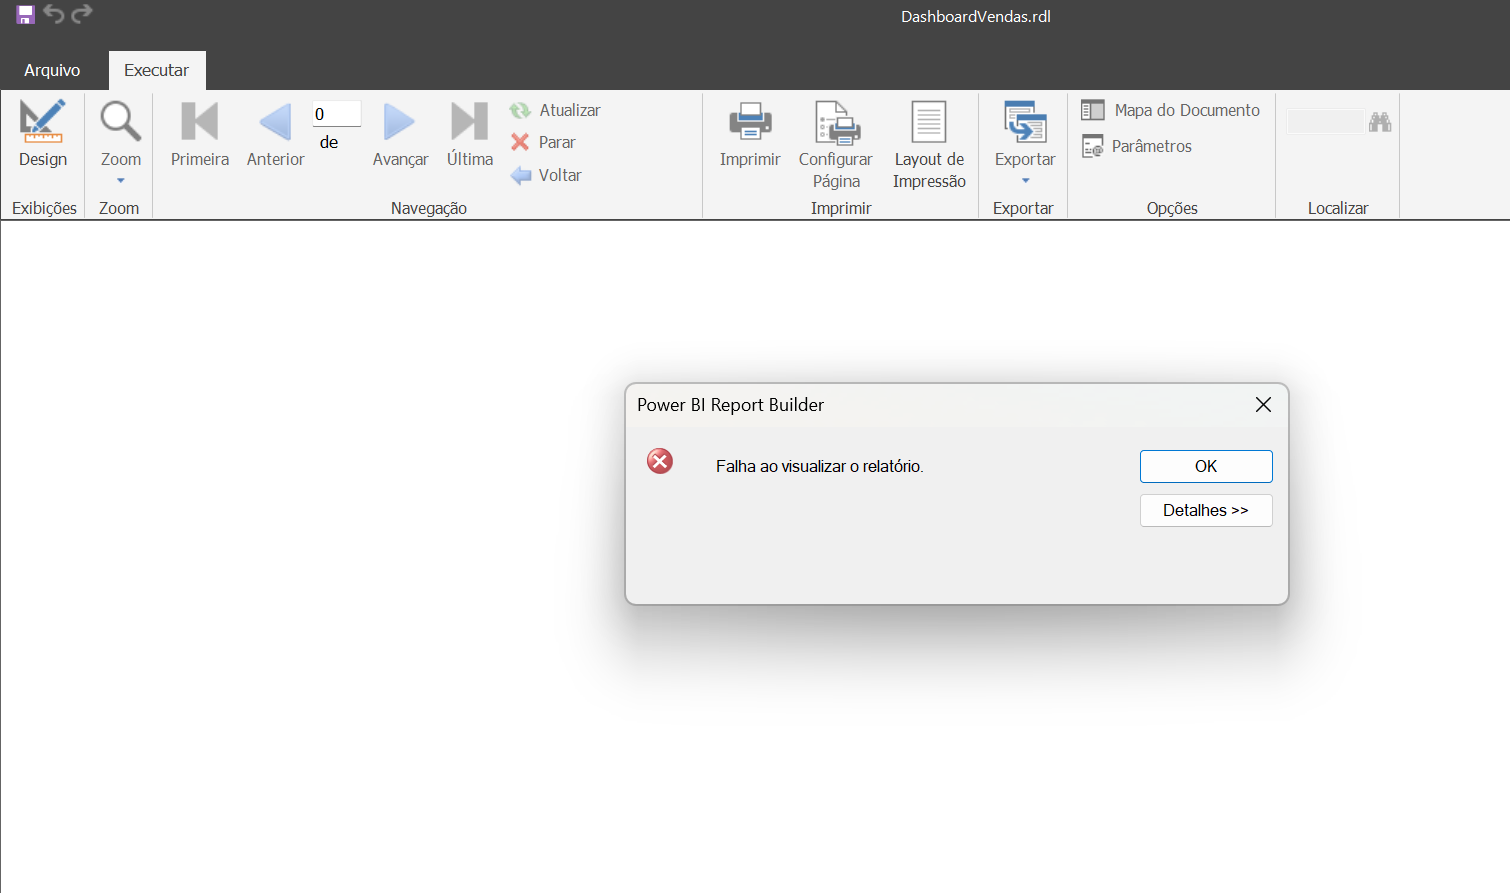
Task: Expand the Zoom dropdown arrow
Action: pos(121,181)
